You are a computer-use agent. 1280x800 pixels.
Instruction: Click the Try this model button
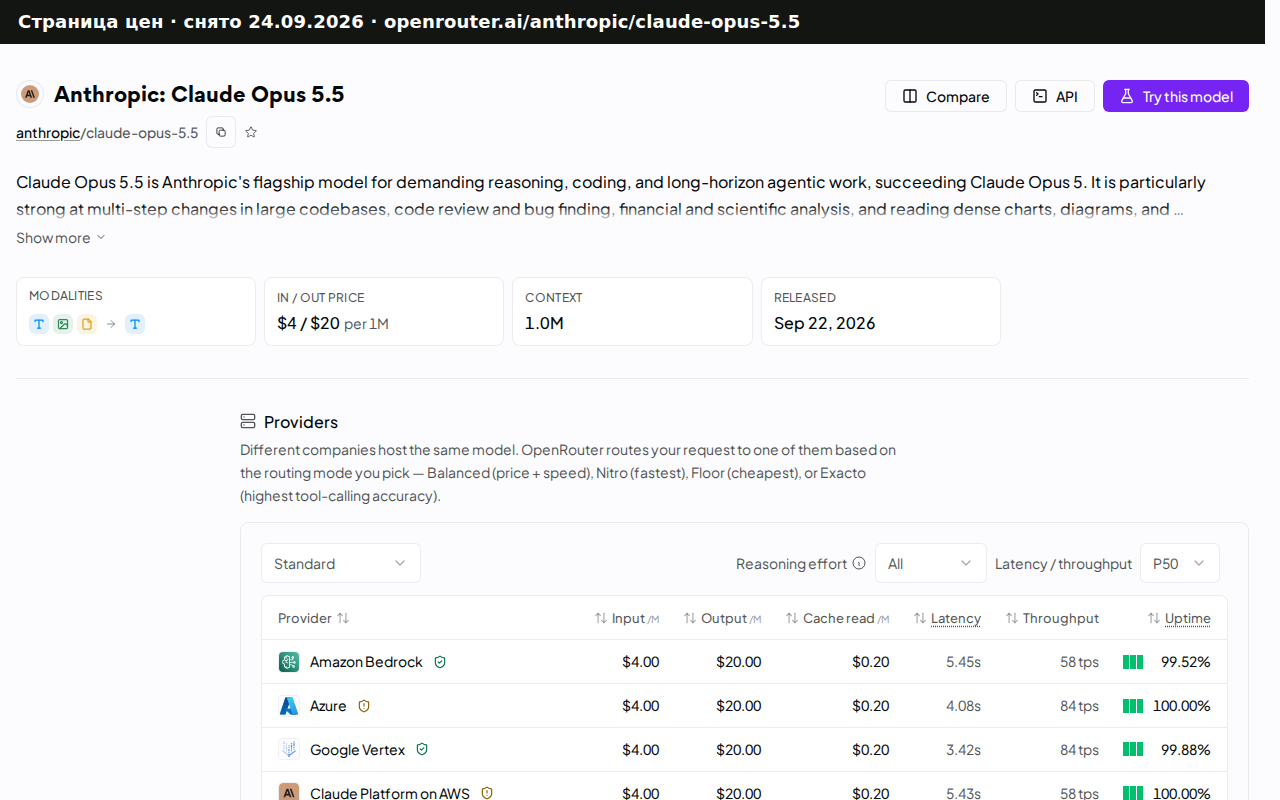(1176, 96)
